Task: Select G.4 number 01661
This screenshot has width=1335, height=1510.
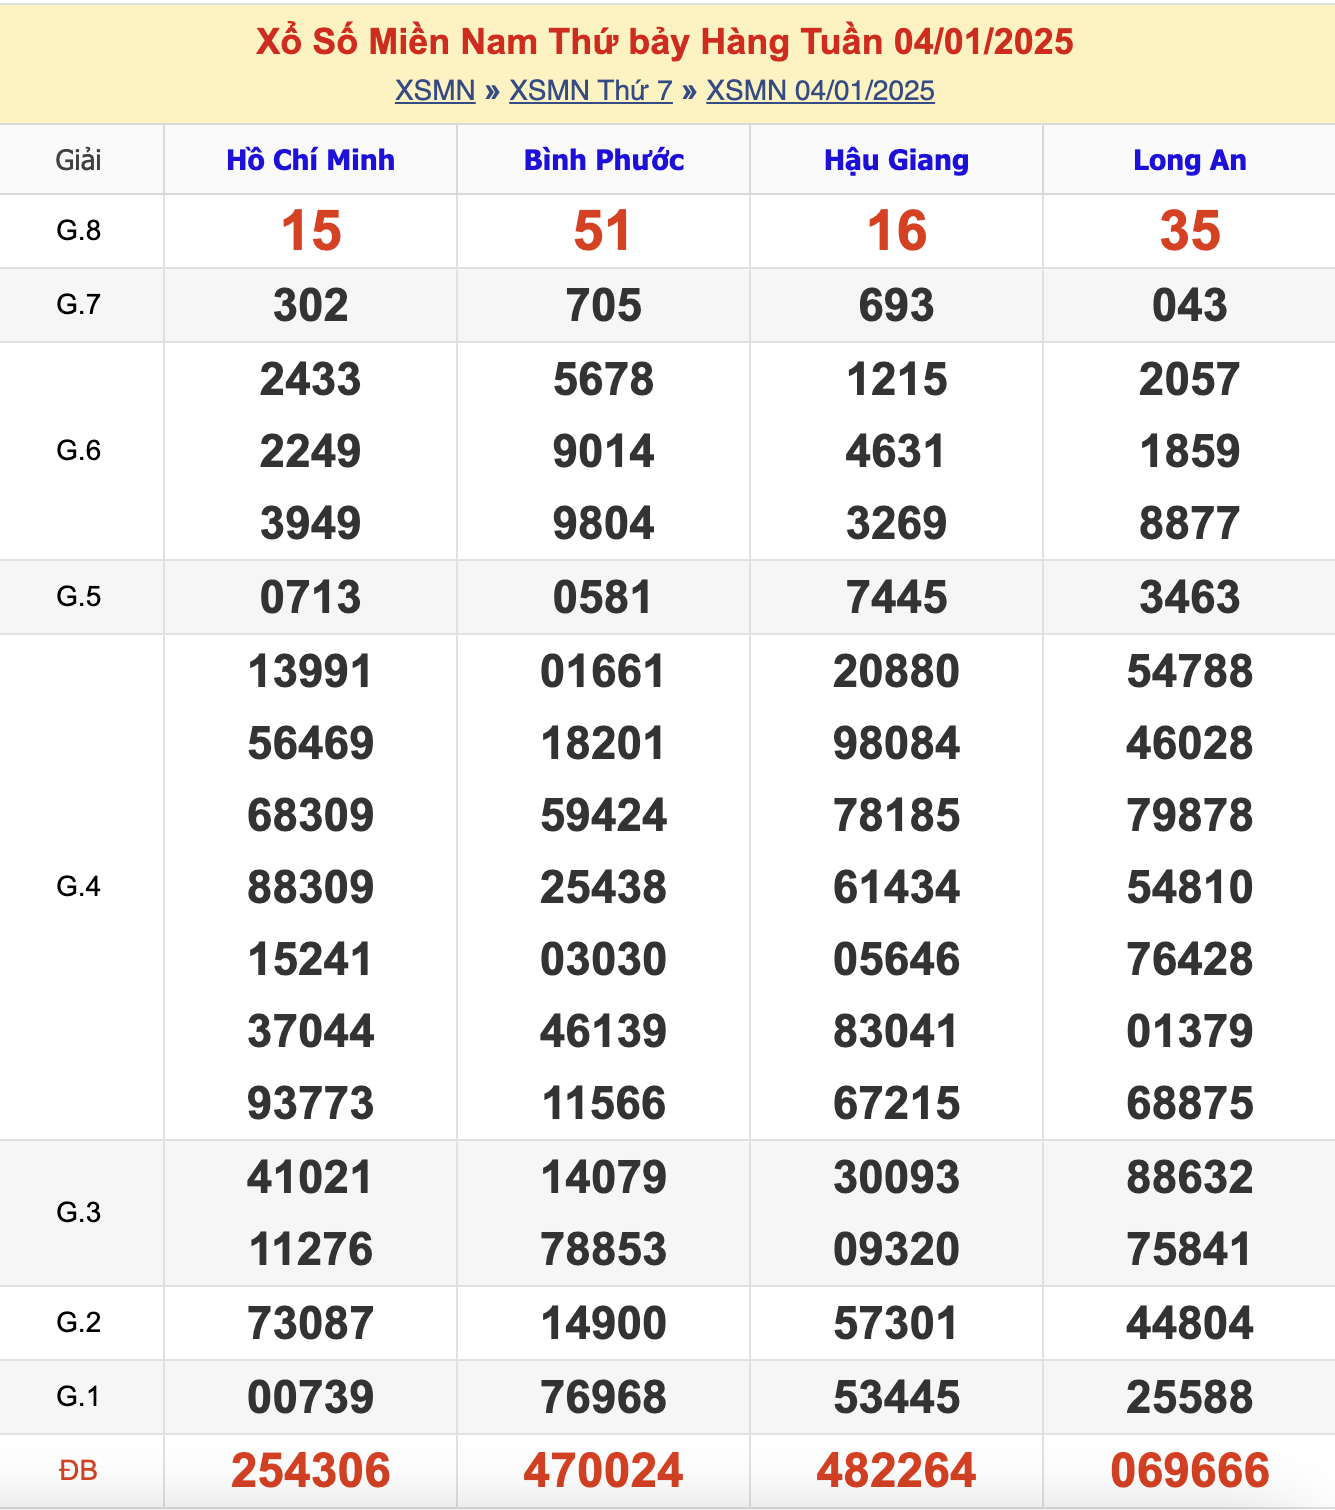Action: point(603,671)
